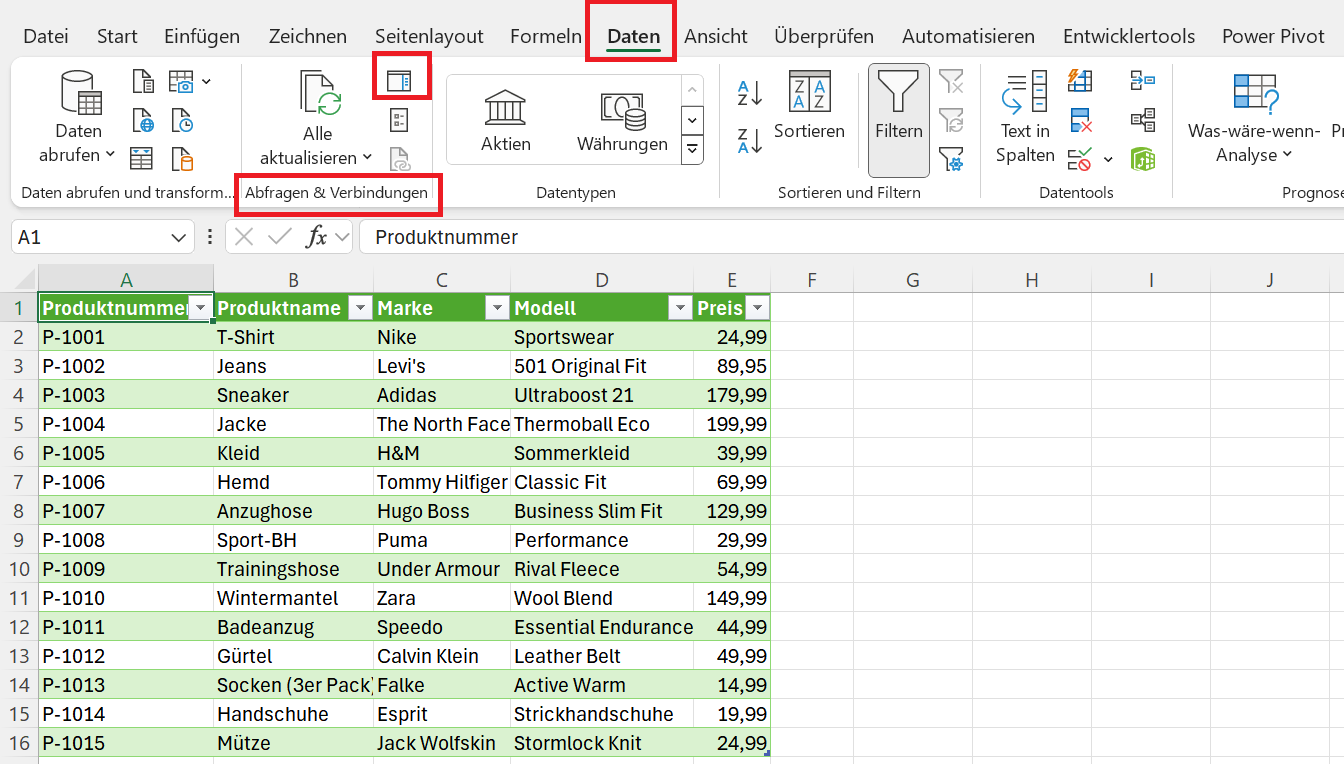
Task: Select cell containing Jack Wolfskin
Action: 442,743
